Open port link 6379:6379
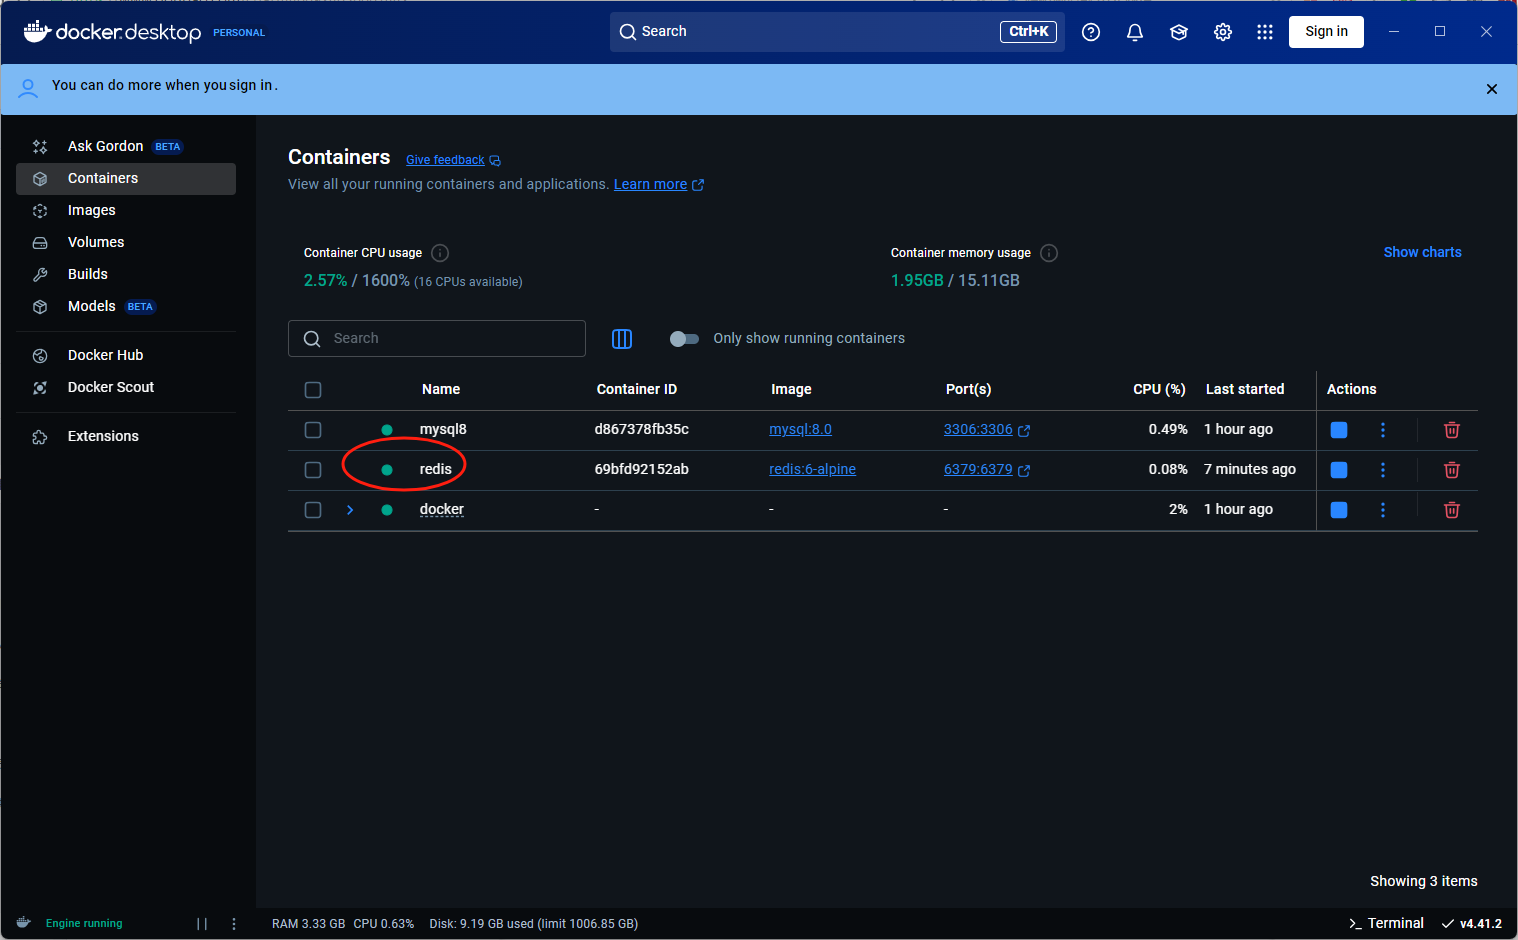 tap(978, 469)
